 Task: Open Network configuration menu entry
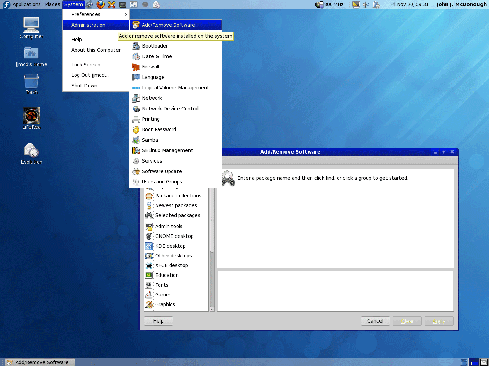[175, 98]
